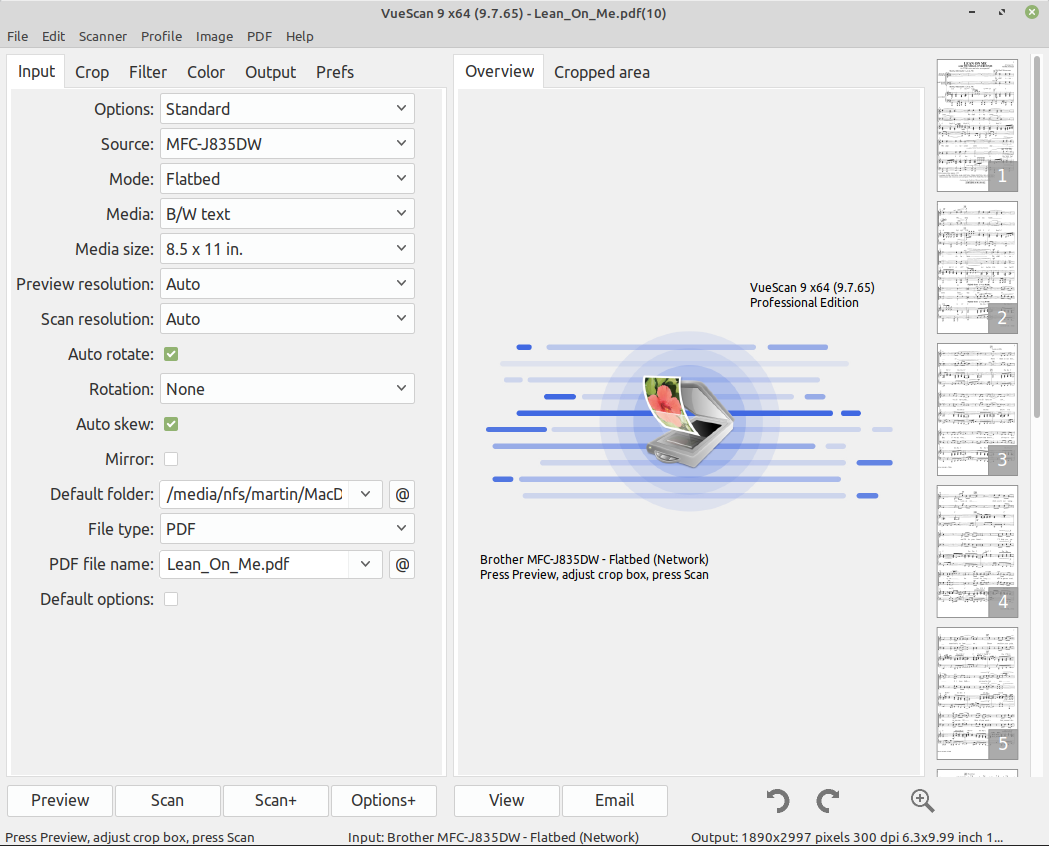Image resolution: width=1049 pixels, height=846 pixels.
Task: Click the @ button next to PDF file name
Action: [x=402, y=564]
